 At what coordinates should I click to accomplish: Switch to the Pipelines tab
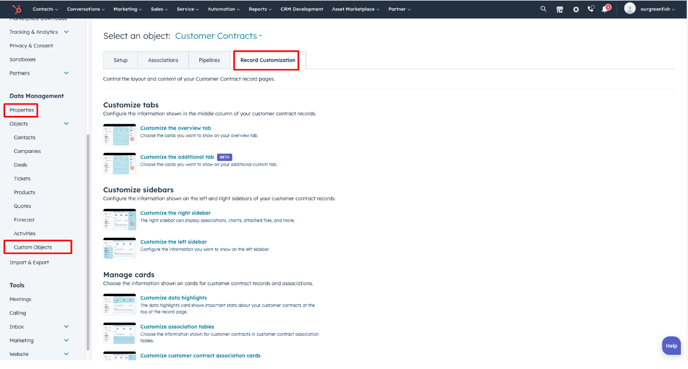pyautogui.click(x=209, y=60)
